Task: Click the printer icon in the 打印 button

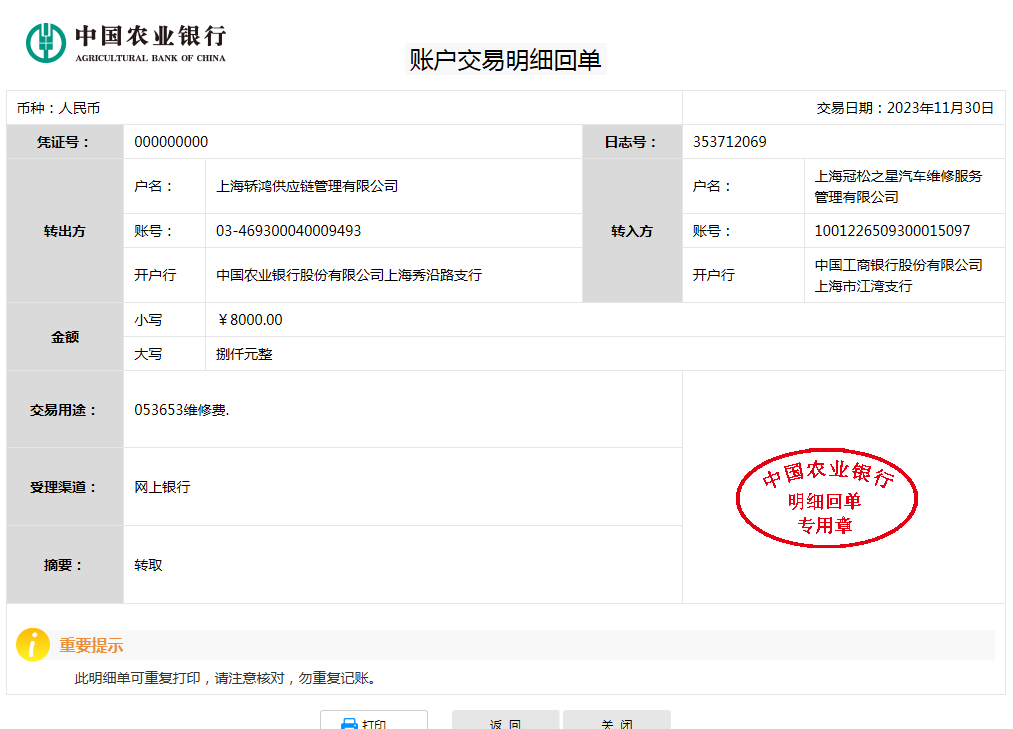Action: [x=349, y=723]
